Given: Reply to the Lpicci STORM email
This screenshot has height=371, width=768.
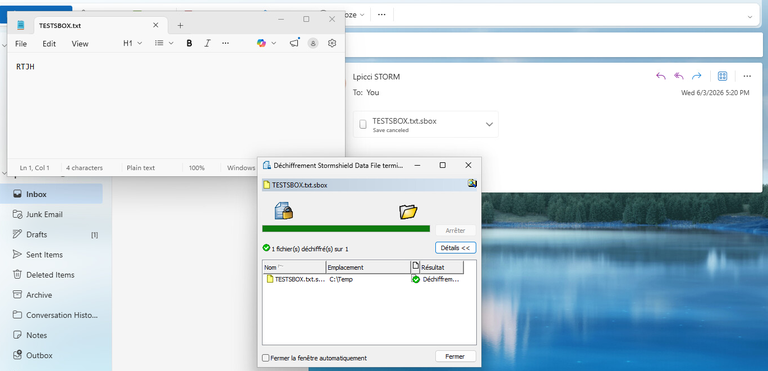Looking at the screenshot, I should click(x=661, y=76).
